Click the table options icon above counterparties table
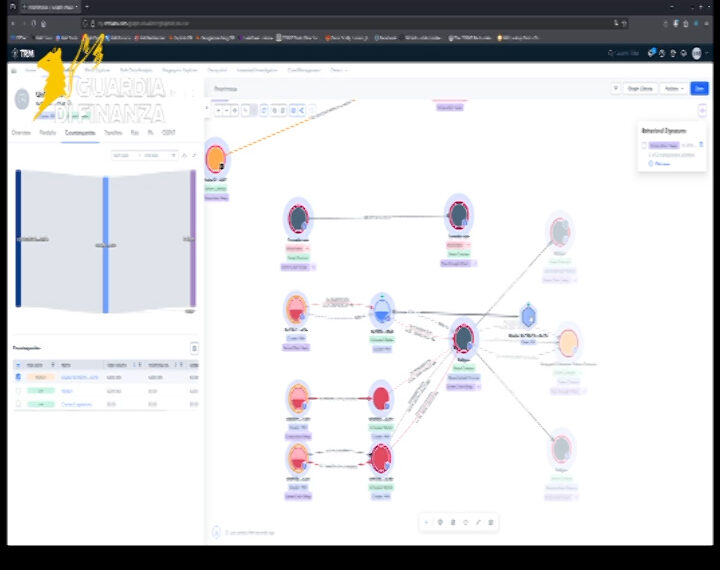Screen dimensions: 720x570 pos(194,348)
